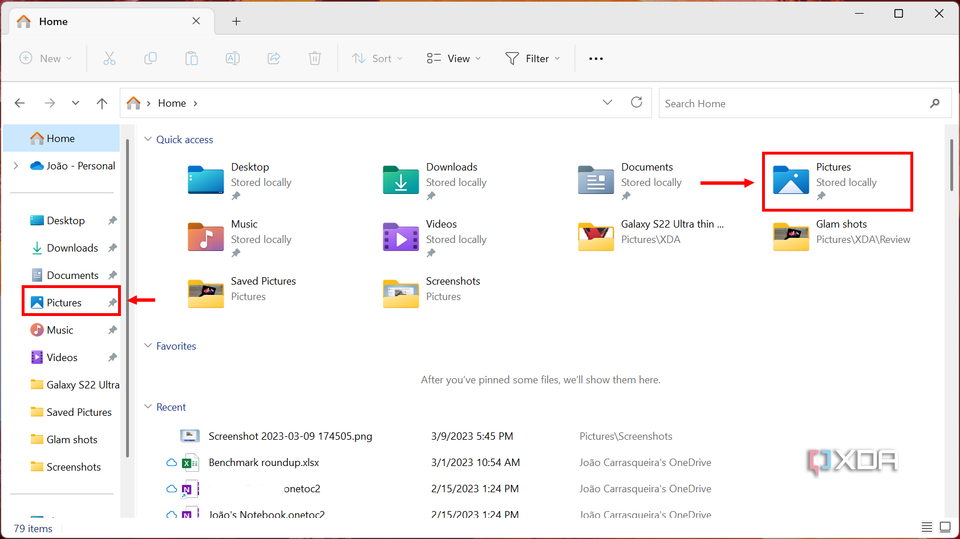Viewport: 960px width, 539px height.
Task: Click the Share icon in toolbar
Action: (x=274, y=58)
